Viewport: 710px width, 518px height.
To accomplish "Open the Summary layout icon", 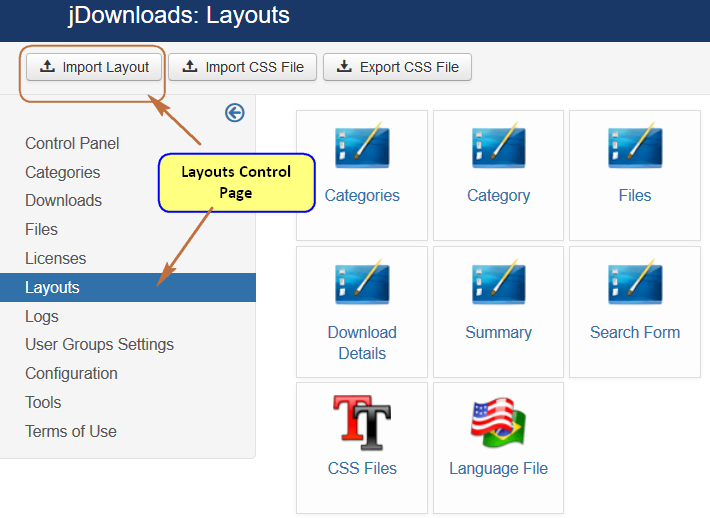I will (499, 282).
